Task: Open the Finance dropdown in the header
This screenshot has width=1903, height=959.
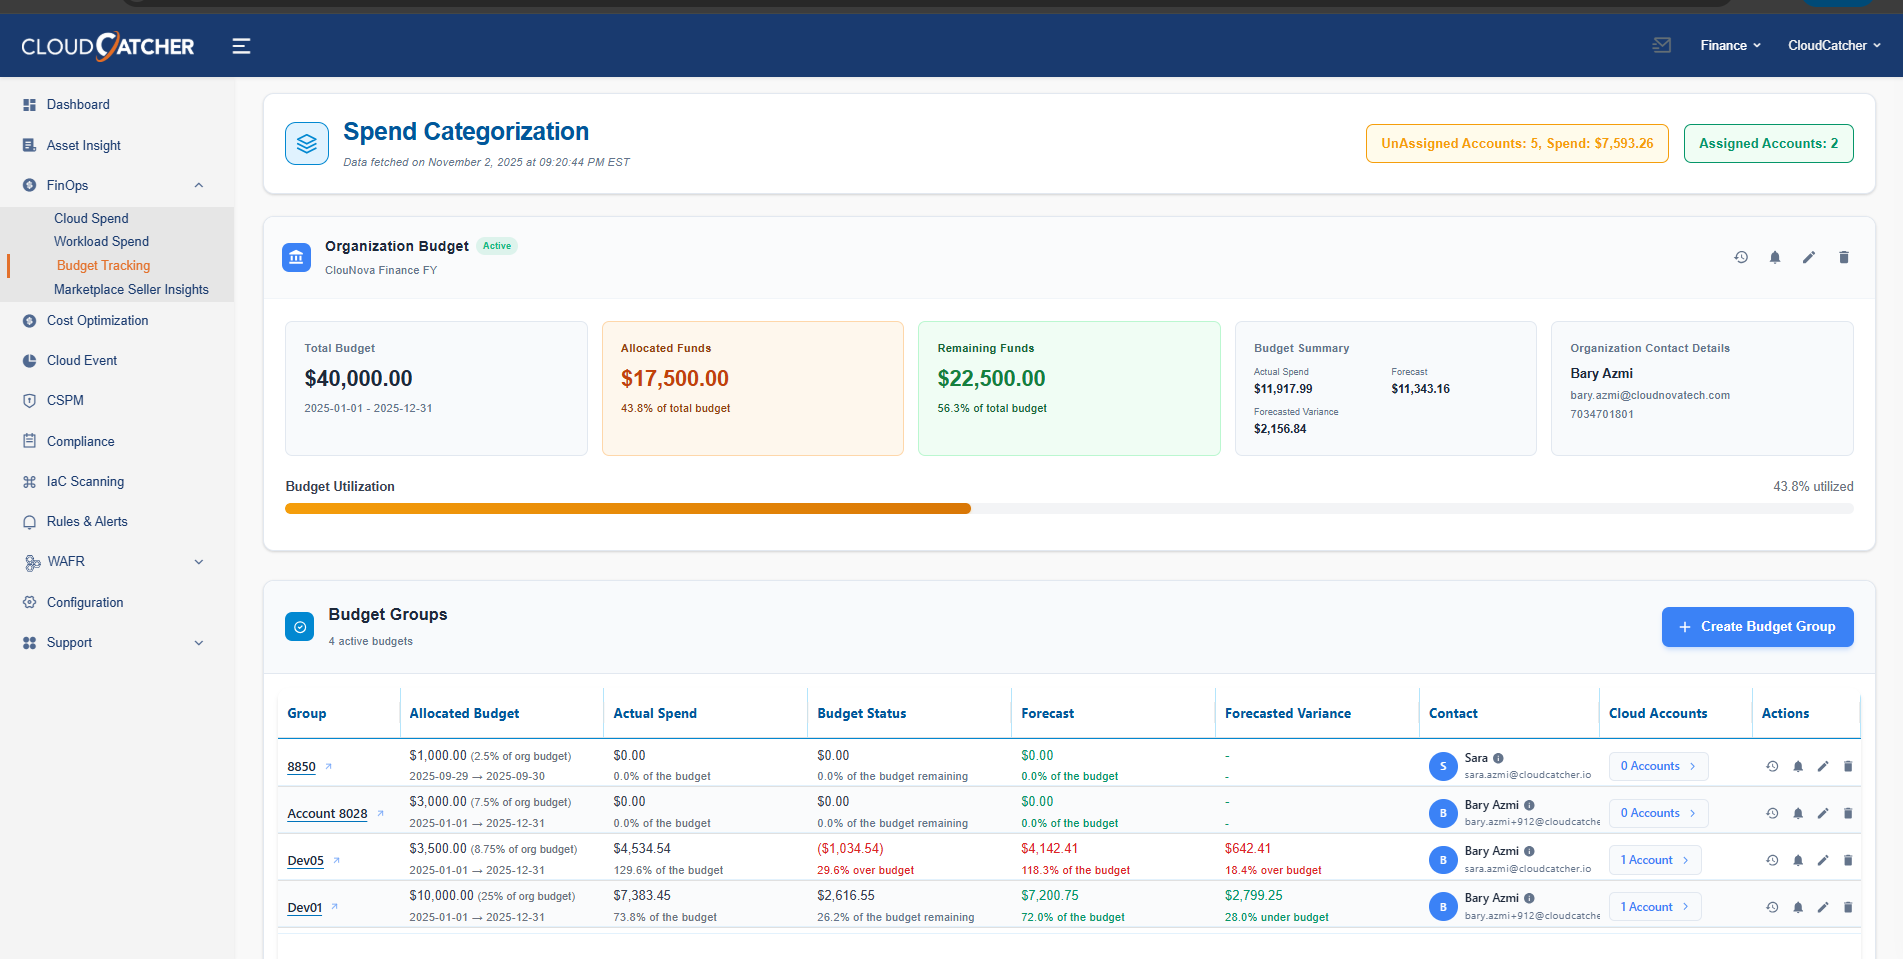Action: coord(1730,45)
